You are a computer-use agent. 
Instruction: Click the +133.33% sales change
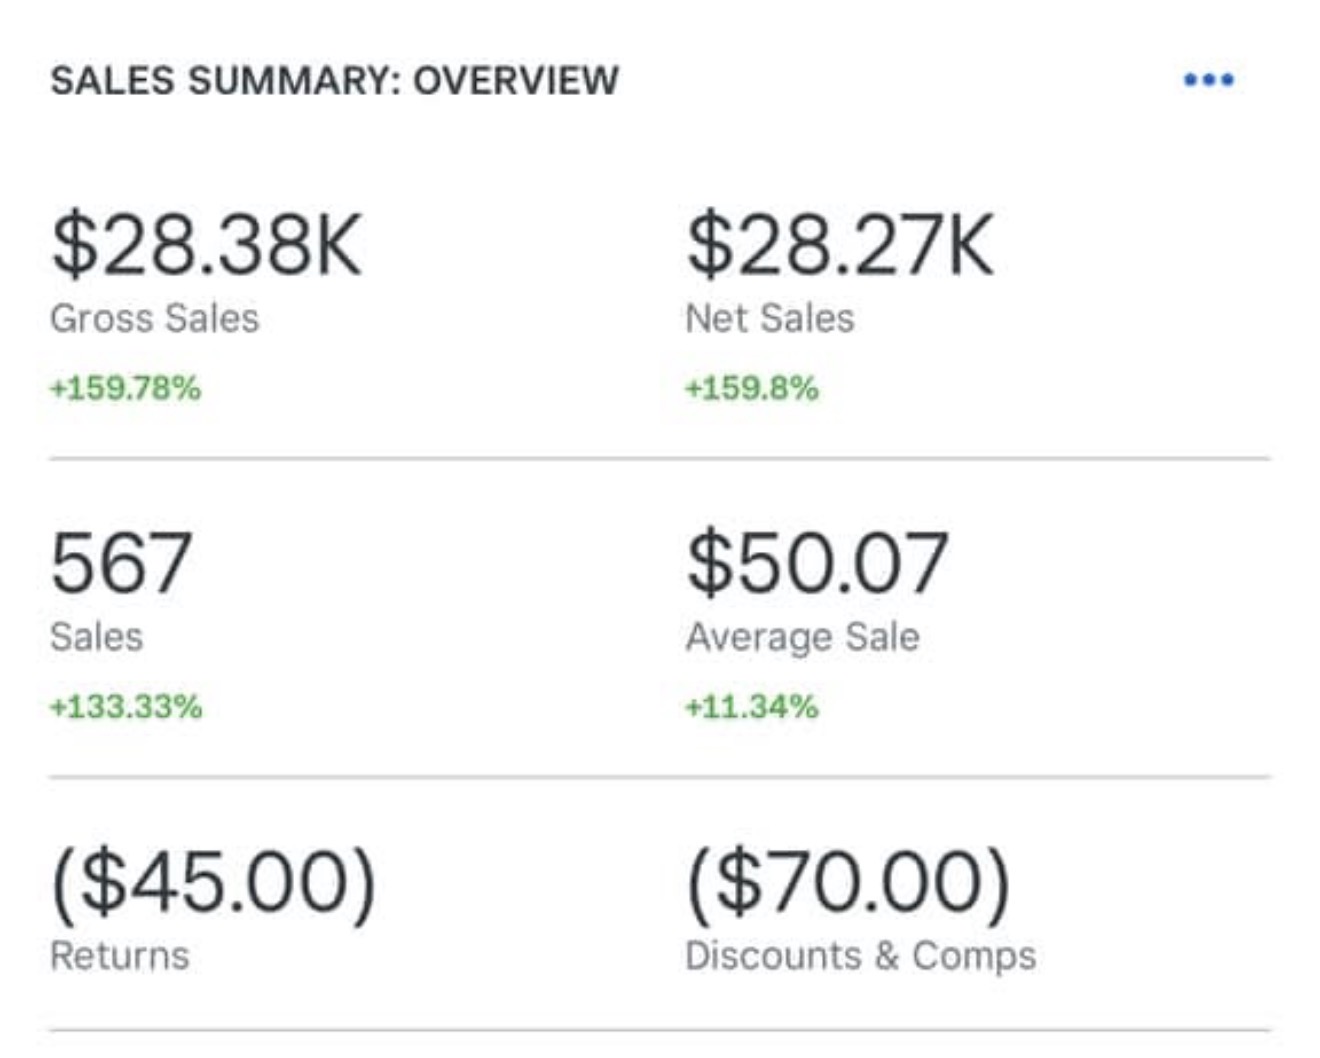(x=126, y=707)
